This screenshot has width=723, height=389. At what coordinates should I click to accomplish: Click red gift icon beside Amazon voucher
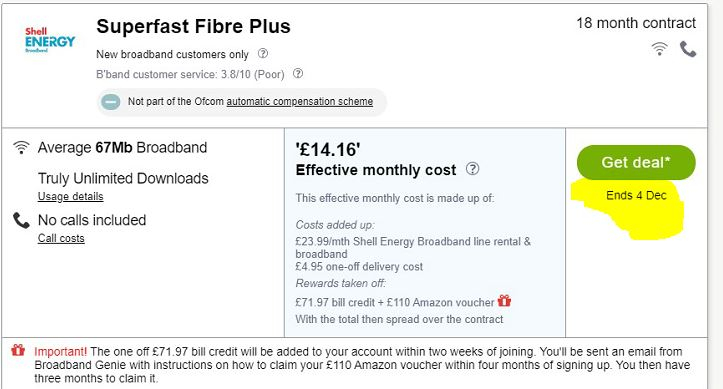pos(504,301)
